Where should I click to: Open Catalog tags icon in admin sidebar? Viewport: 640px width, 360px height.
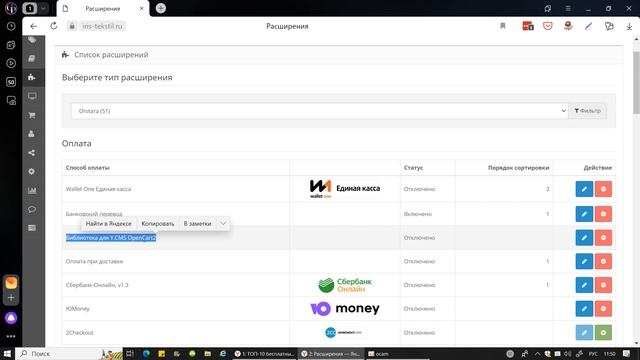32,40
